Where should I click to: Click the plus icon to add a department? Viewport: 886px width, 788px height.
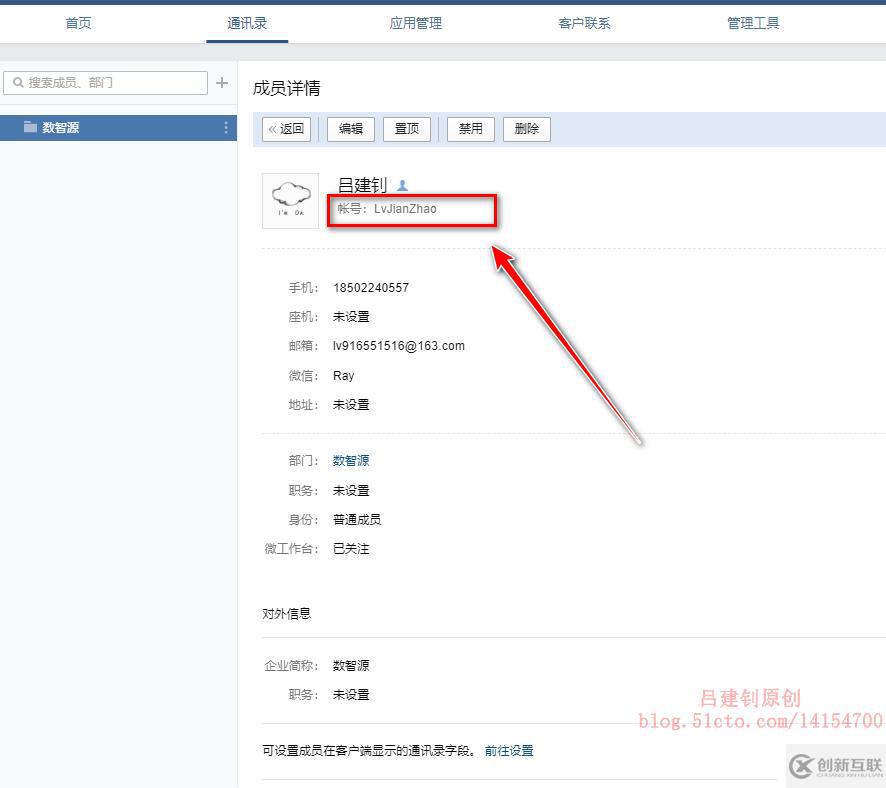click(221, 82)
